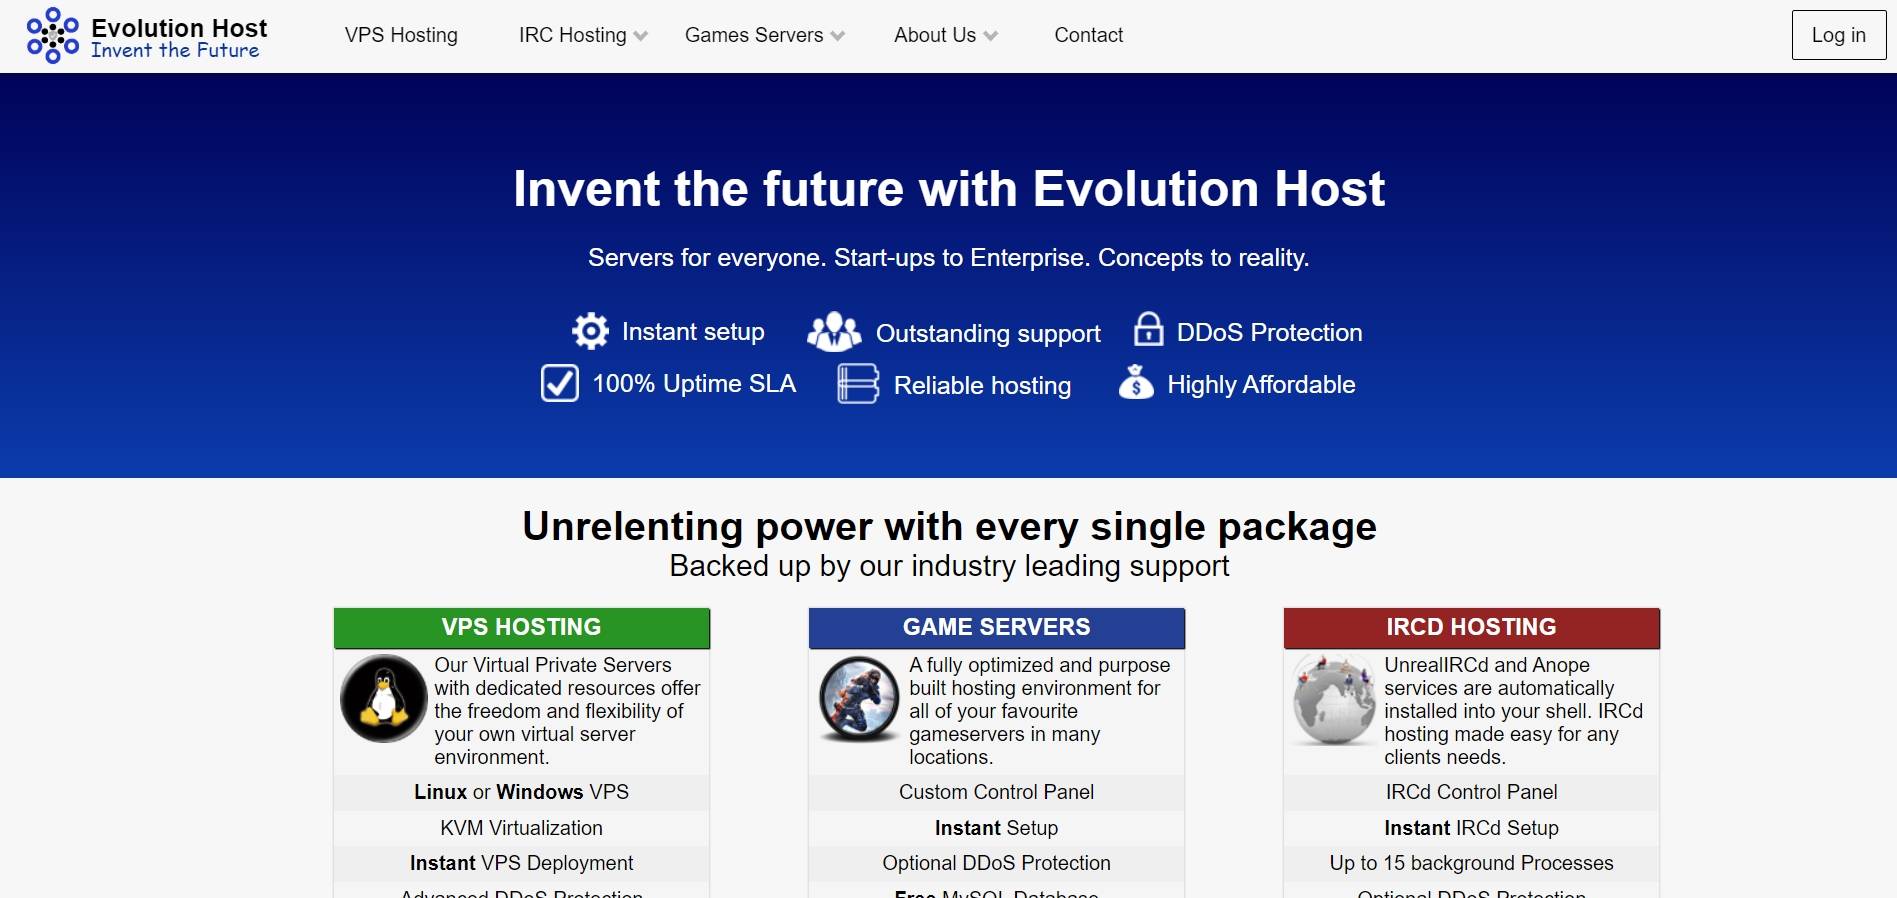The width and height of the screenshot is (1897, 898).
Task: Click the Evolution Host molecule logo icon
Action: tap(52, 35)
